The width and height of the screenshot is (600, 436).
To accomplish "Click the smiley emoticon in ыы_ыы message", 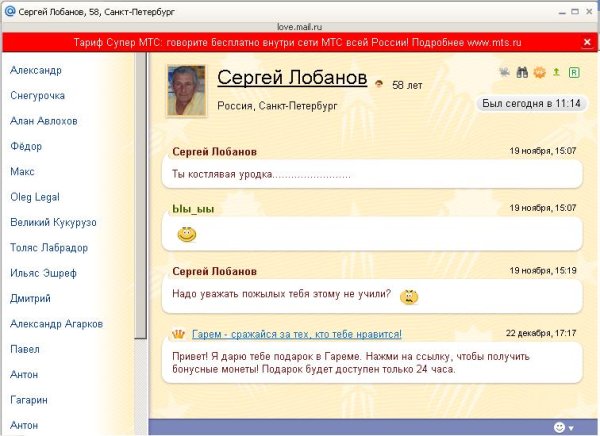I will (x=186, y=234).
